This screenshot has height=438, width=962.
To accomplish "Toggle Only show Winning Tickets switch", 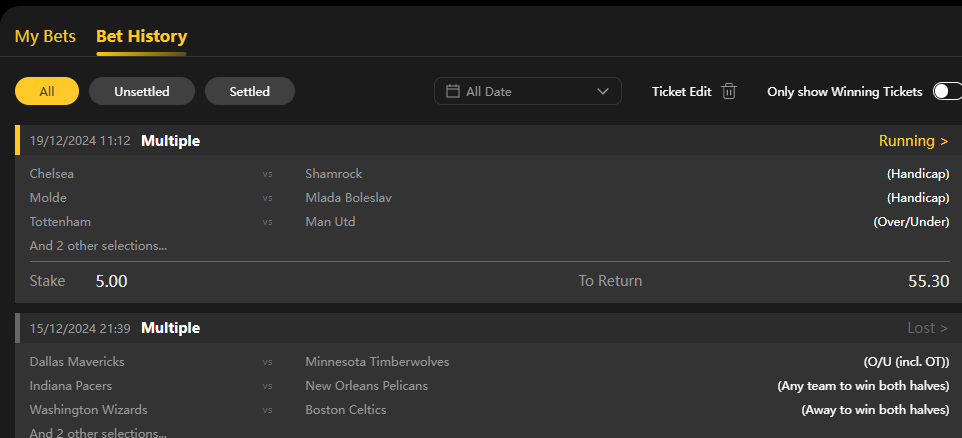I will (x=945, y=91).
